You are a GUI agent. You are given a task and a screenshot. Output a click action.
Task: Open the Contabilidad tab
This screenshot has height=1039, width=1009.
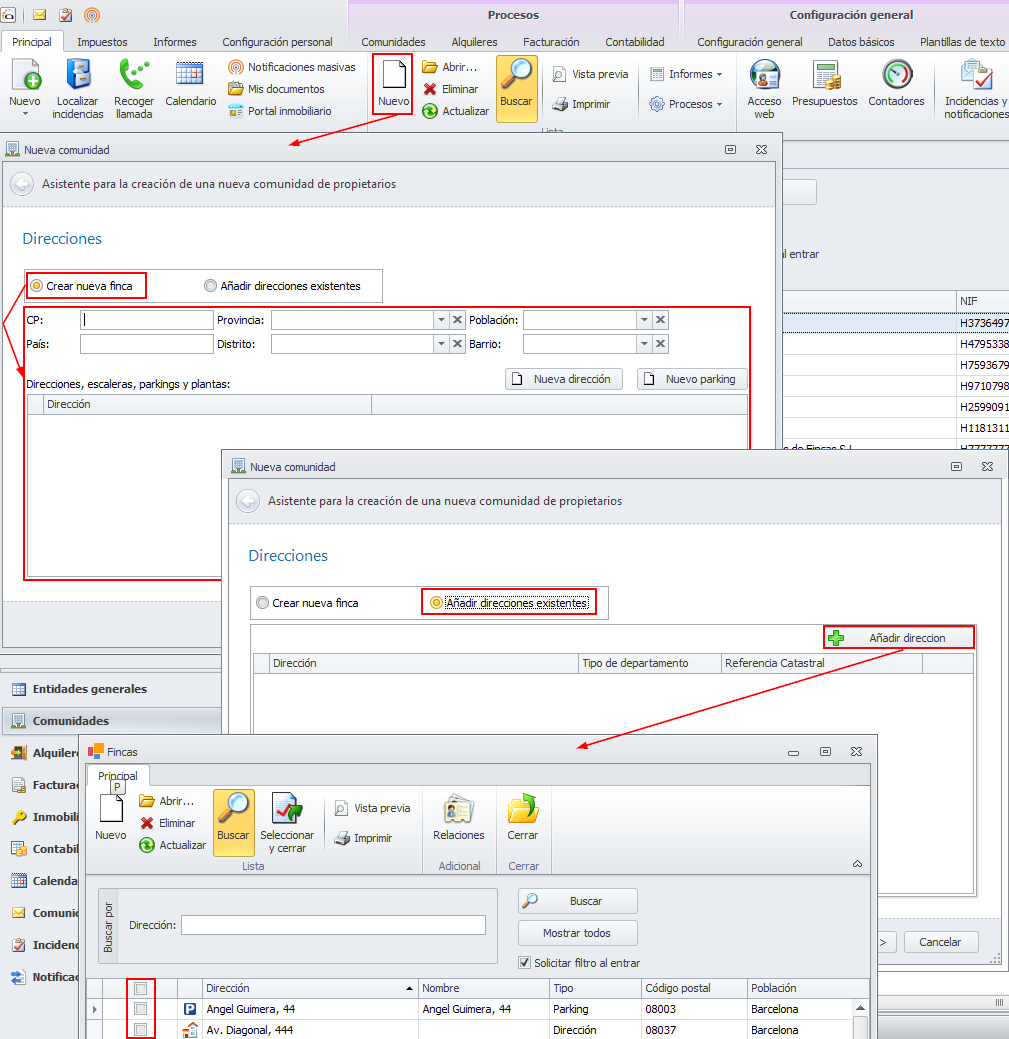pos(635,42)
